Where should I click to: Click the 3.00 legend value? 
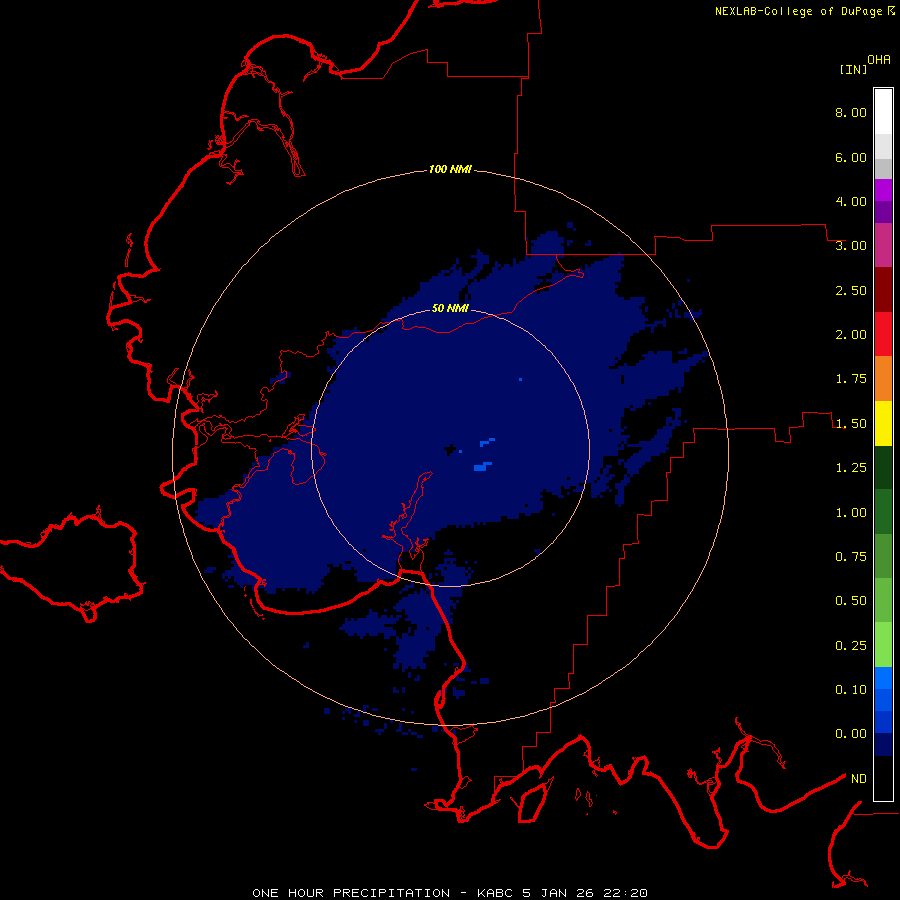851,246
